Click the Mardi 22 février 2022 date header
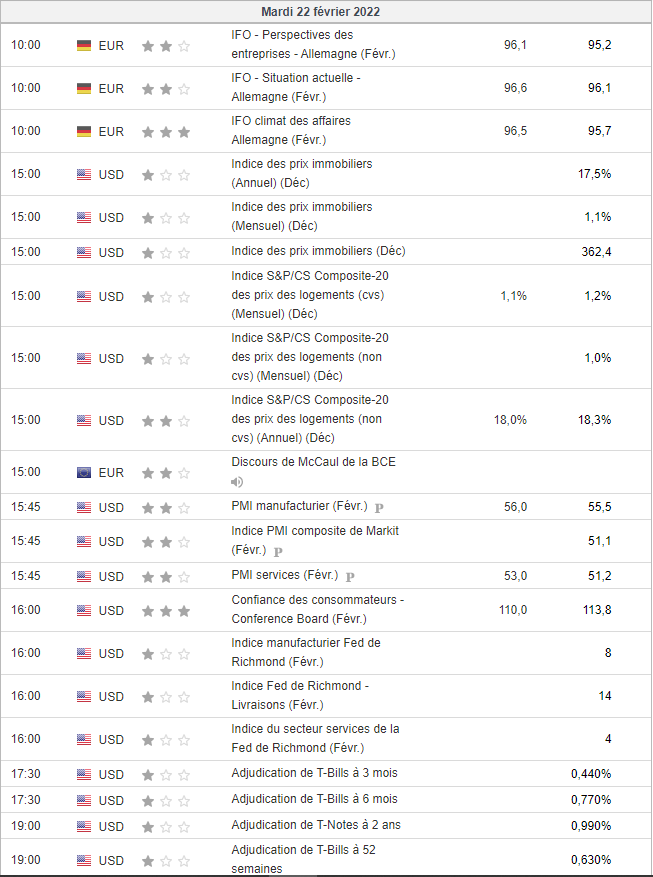Screen dimensions: 653x877 pos(320,12)
